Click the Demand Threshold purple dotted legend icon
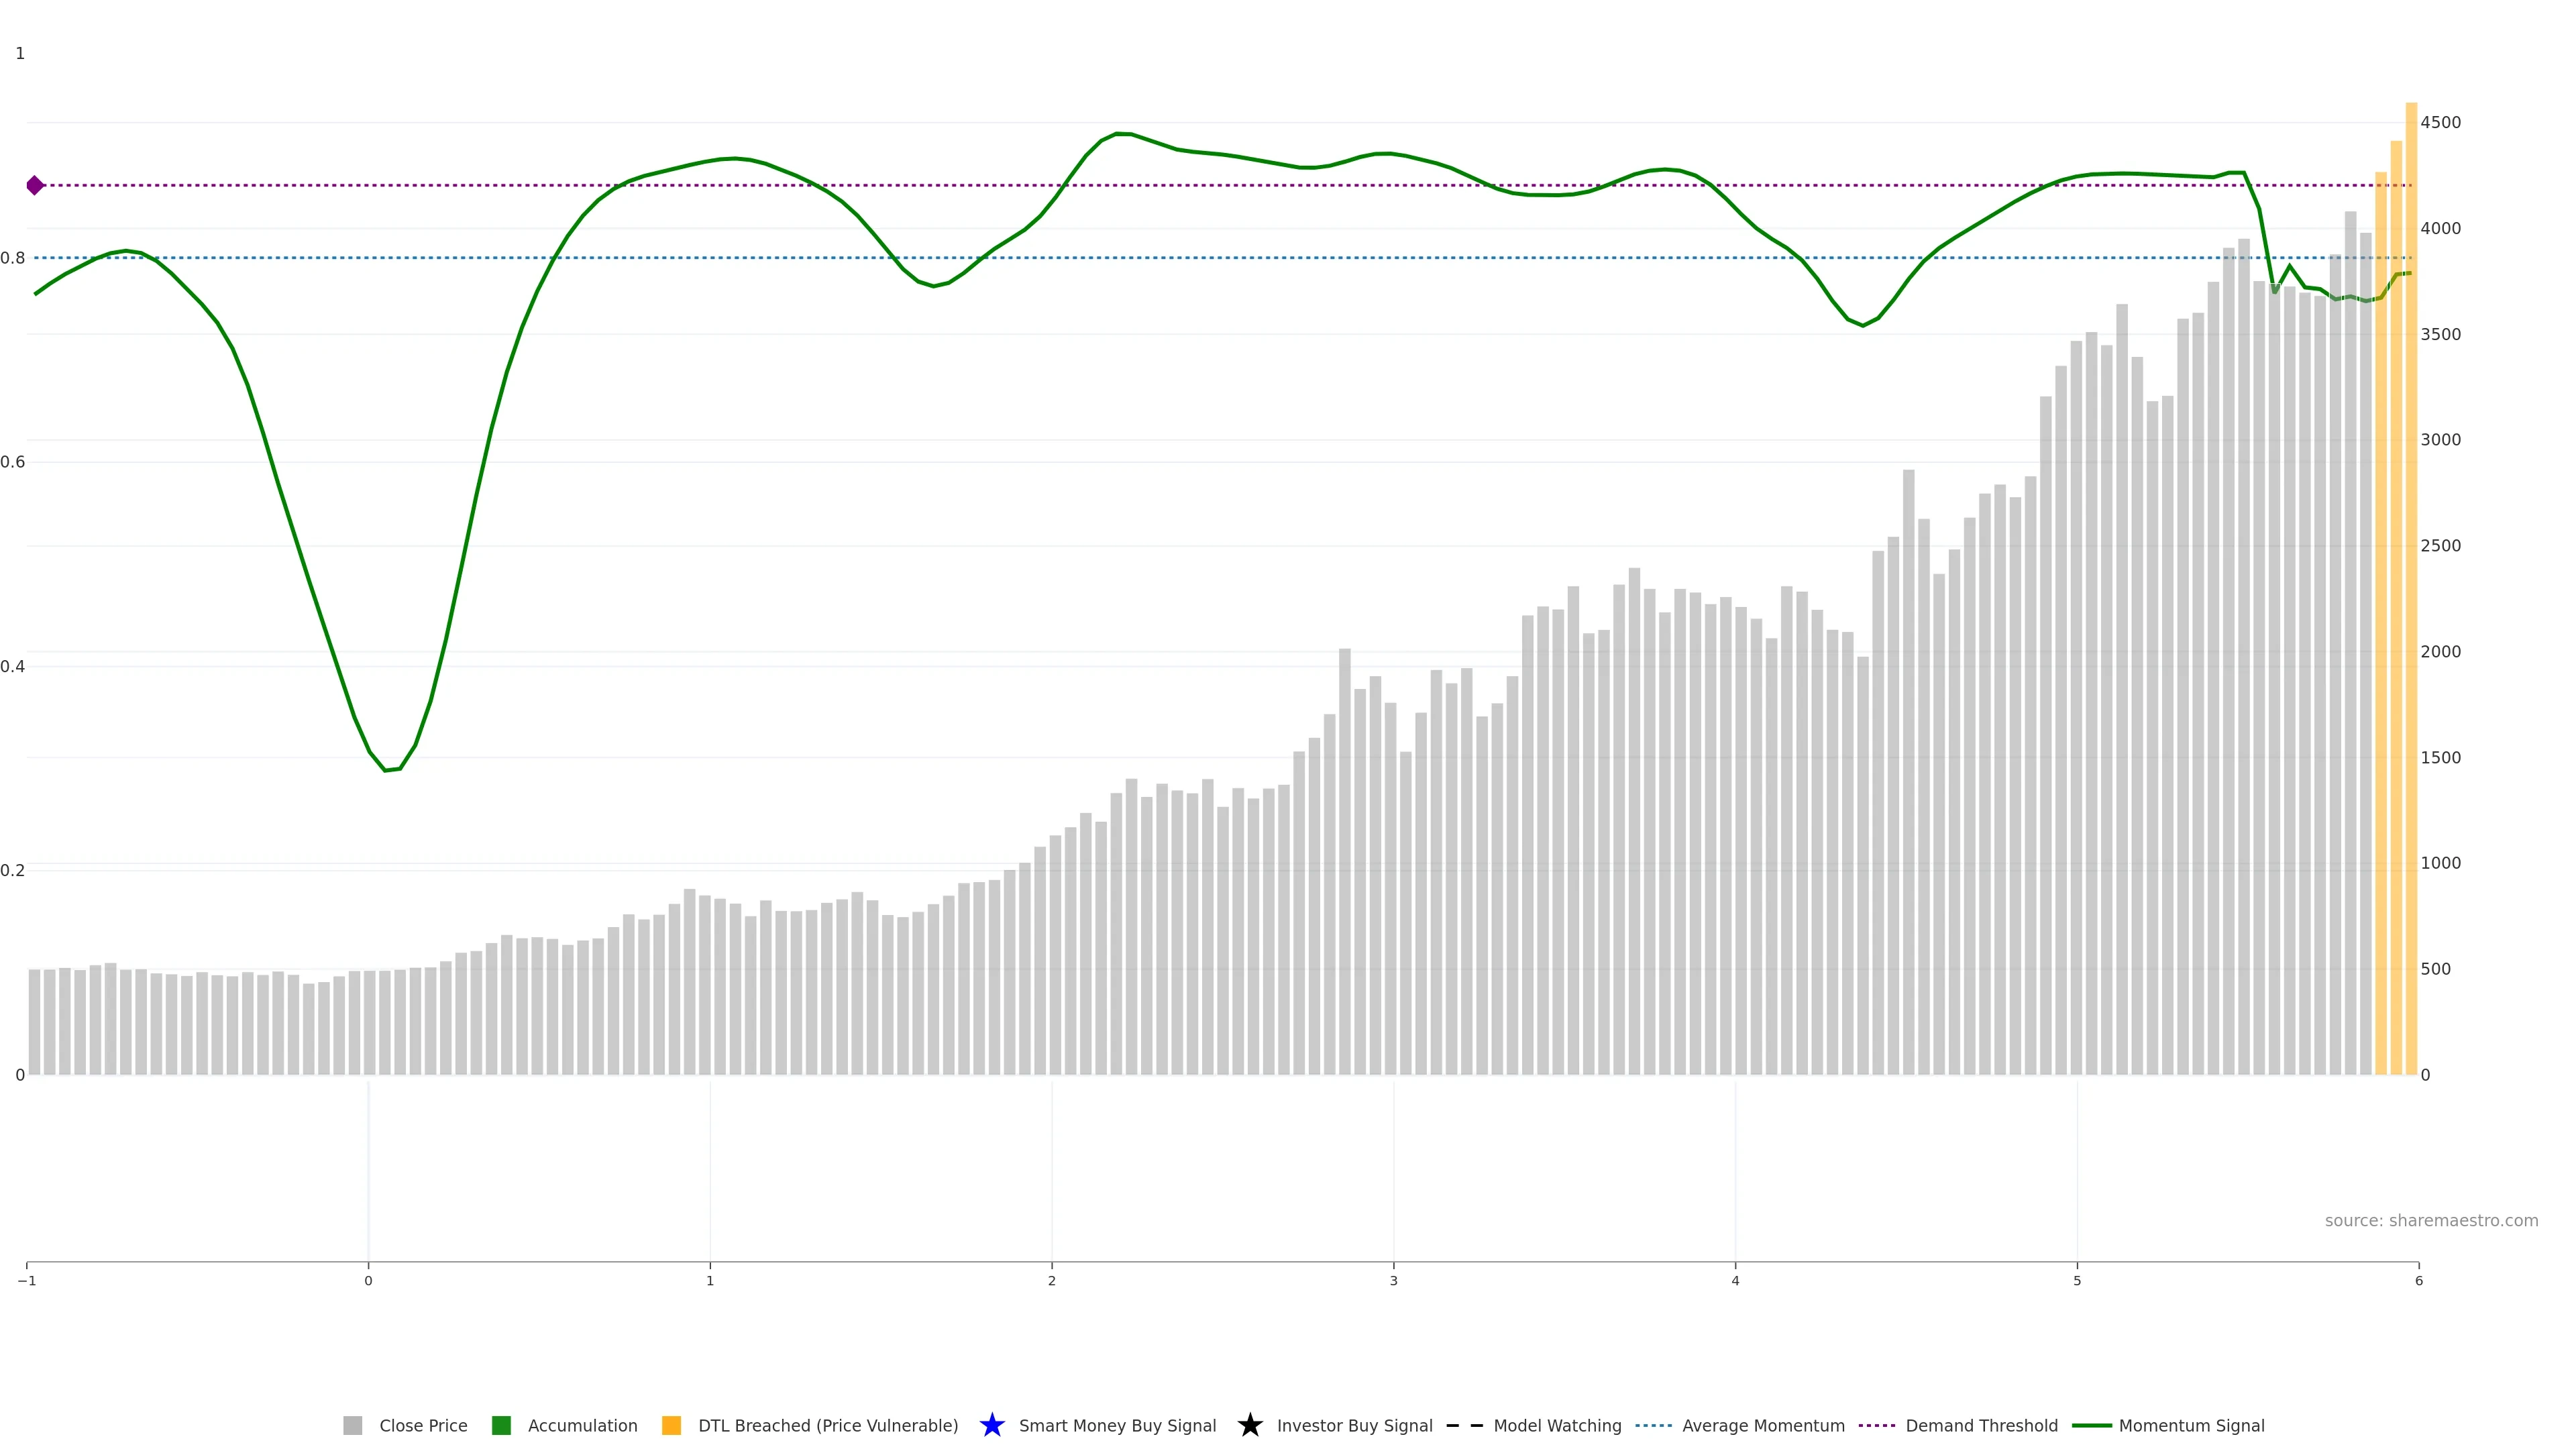The width and height of the screenshot is (2576, 1449). point(1877,1425)
